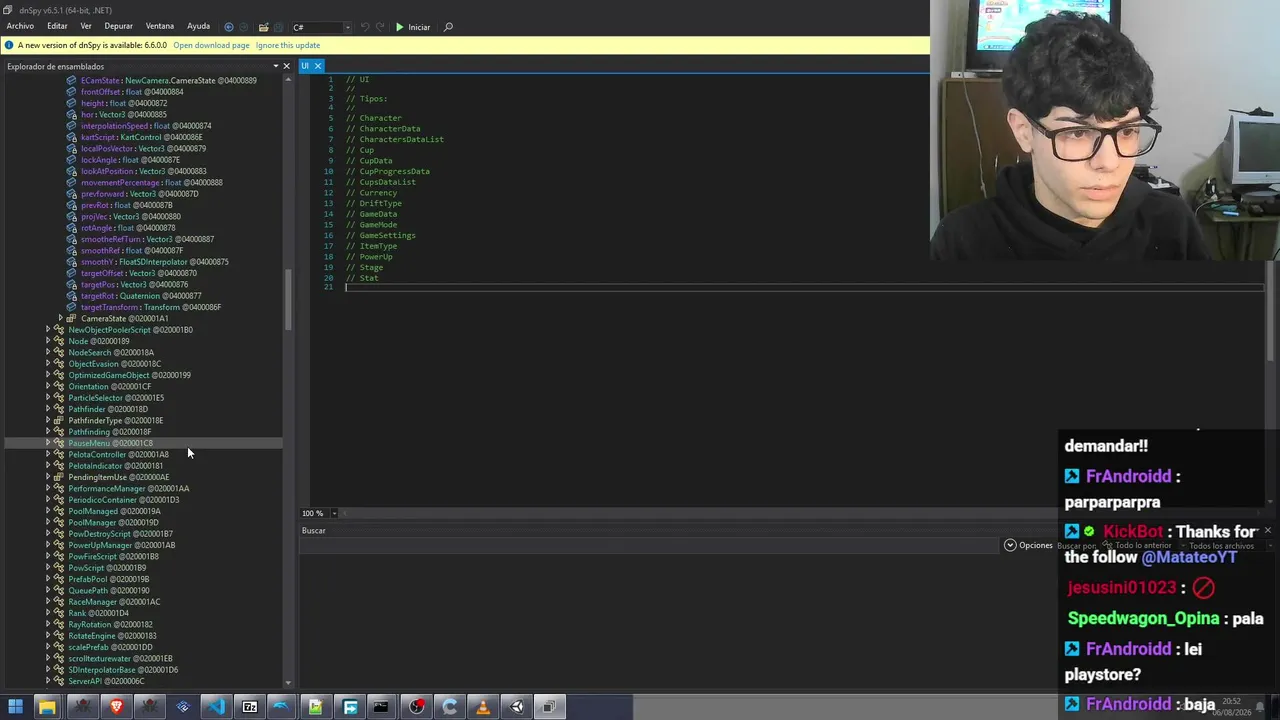Click the "// CharactersDataList" comment line
The image size is (1280, 720).
coord(394,139)
